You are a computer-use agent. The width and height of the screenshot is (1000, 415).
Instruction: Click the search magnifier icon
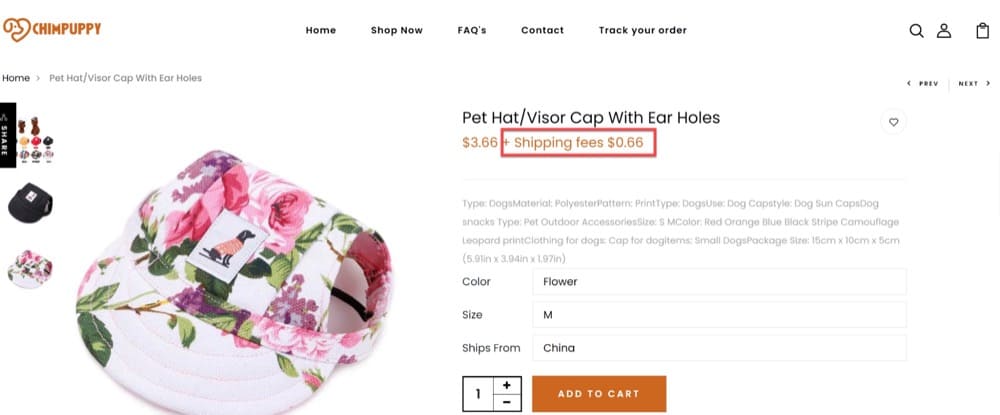pyautogui.click(x=916, y=30)
